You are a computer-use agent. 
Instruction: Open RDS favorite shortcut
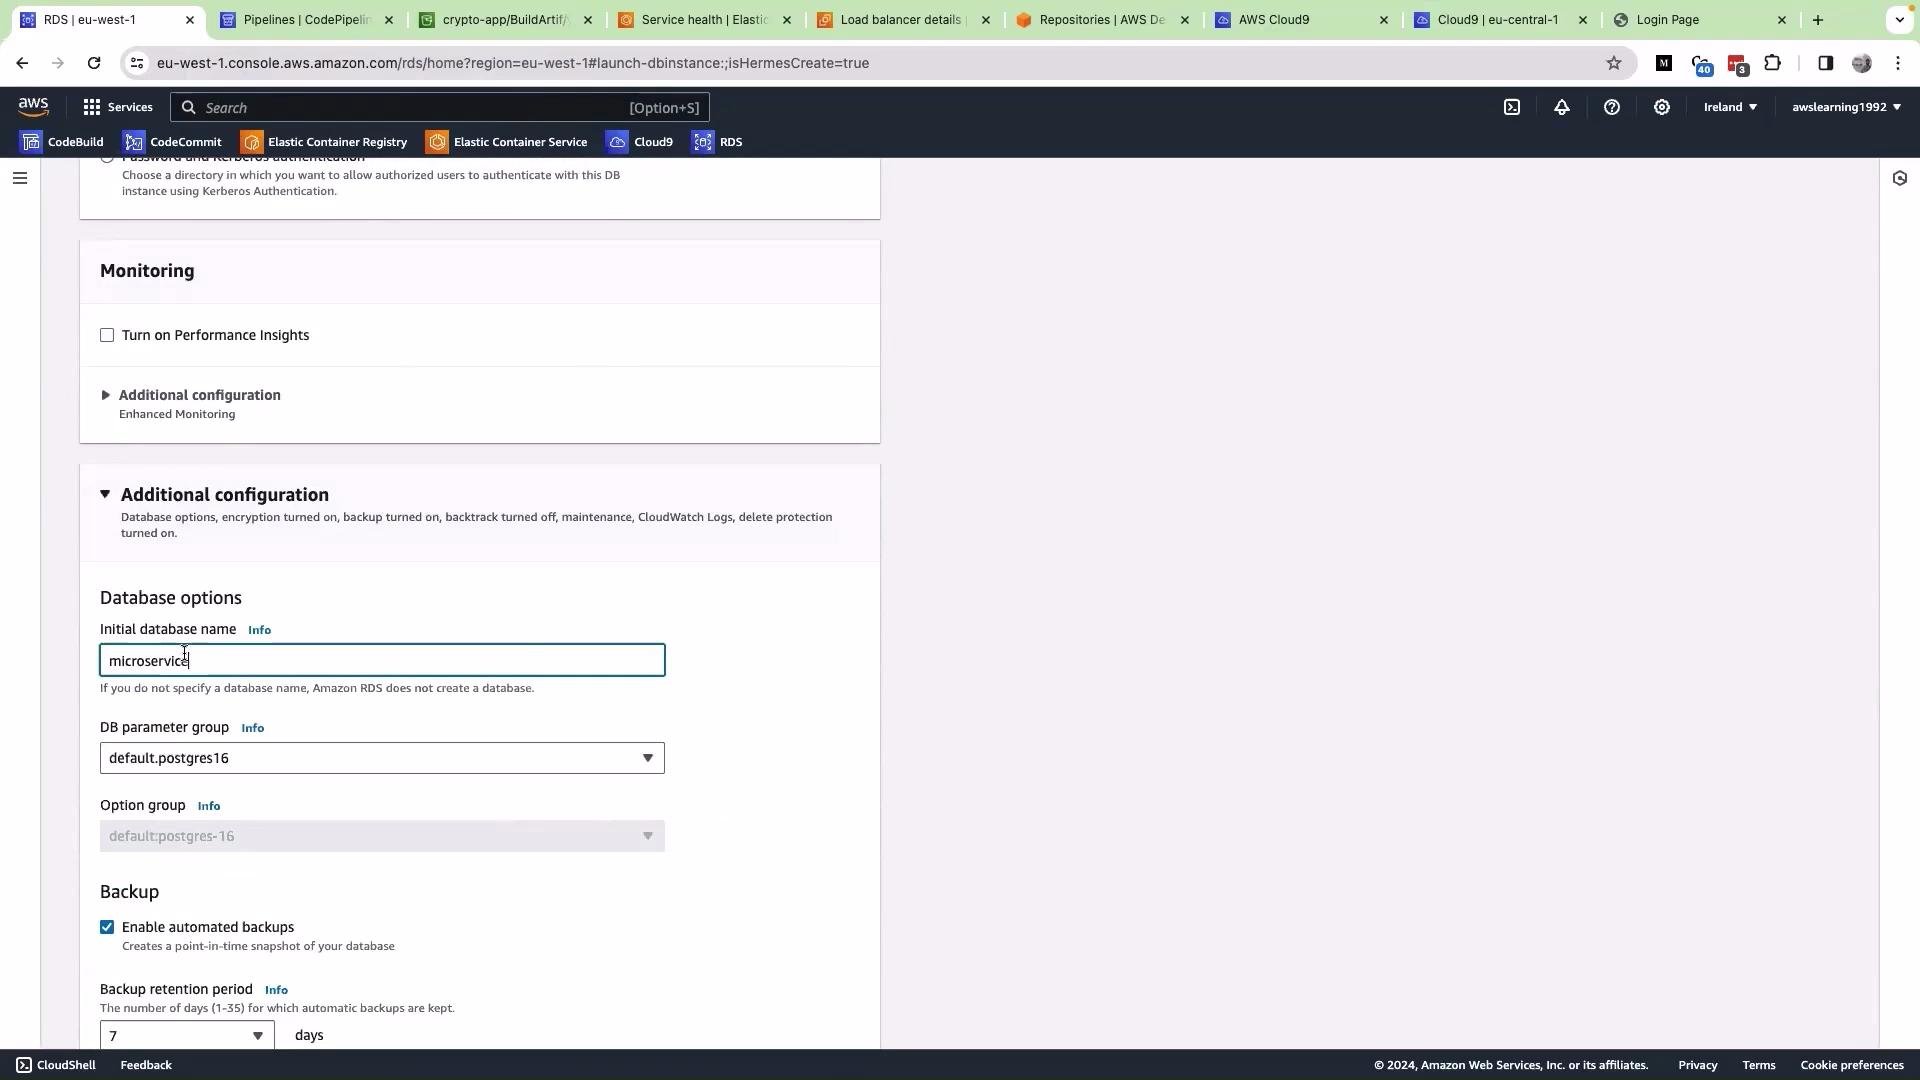coord(718,142)
